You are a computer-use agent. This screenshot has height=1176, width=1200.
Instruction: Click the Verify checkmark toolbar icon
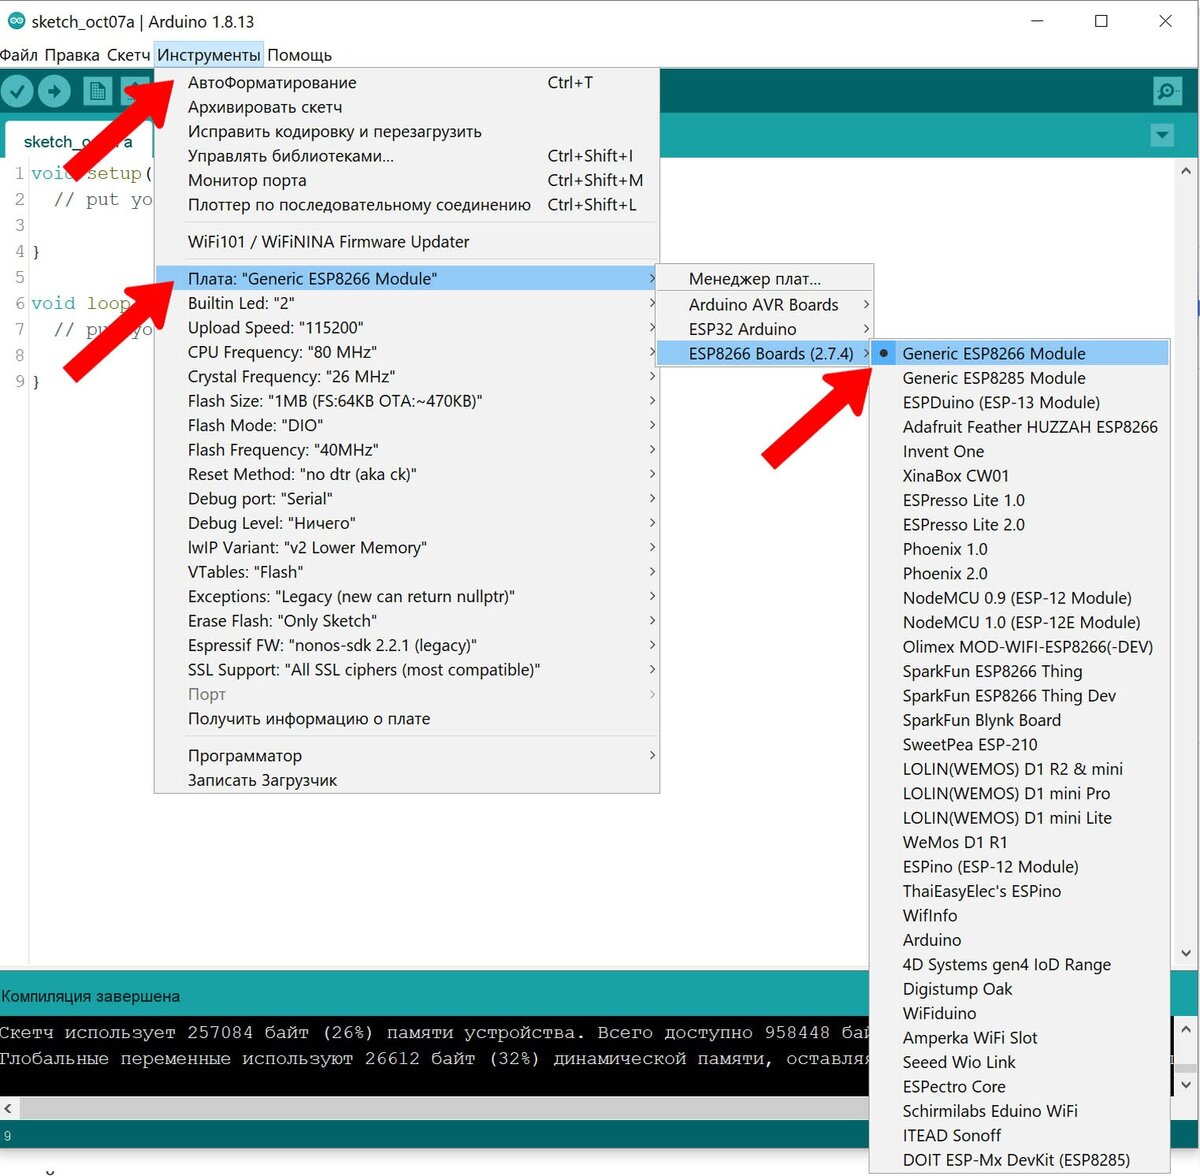pos(17,92)
